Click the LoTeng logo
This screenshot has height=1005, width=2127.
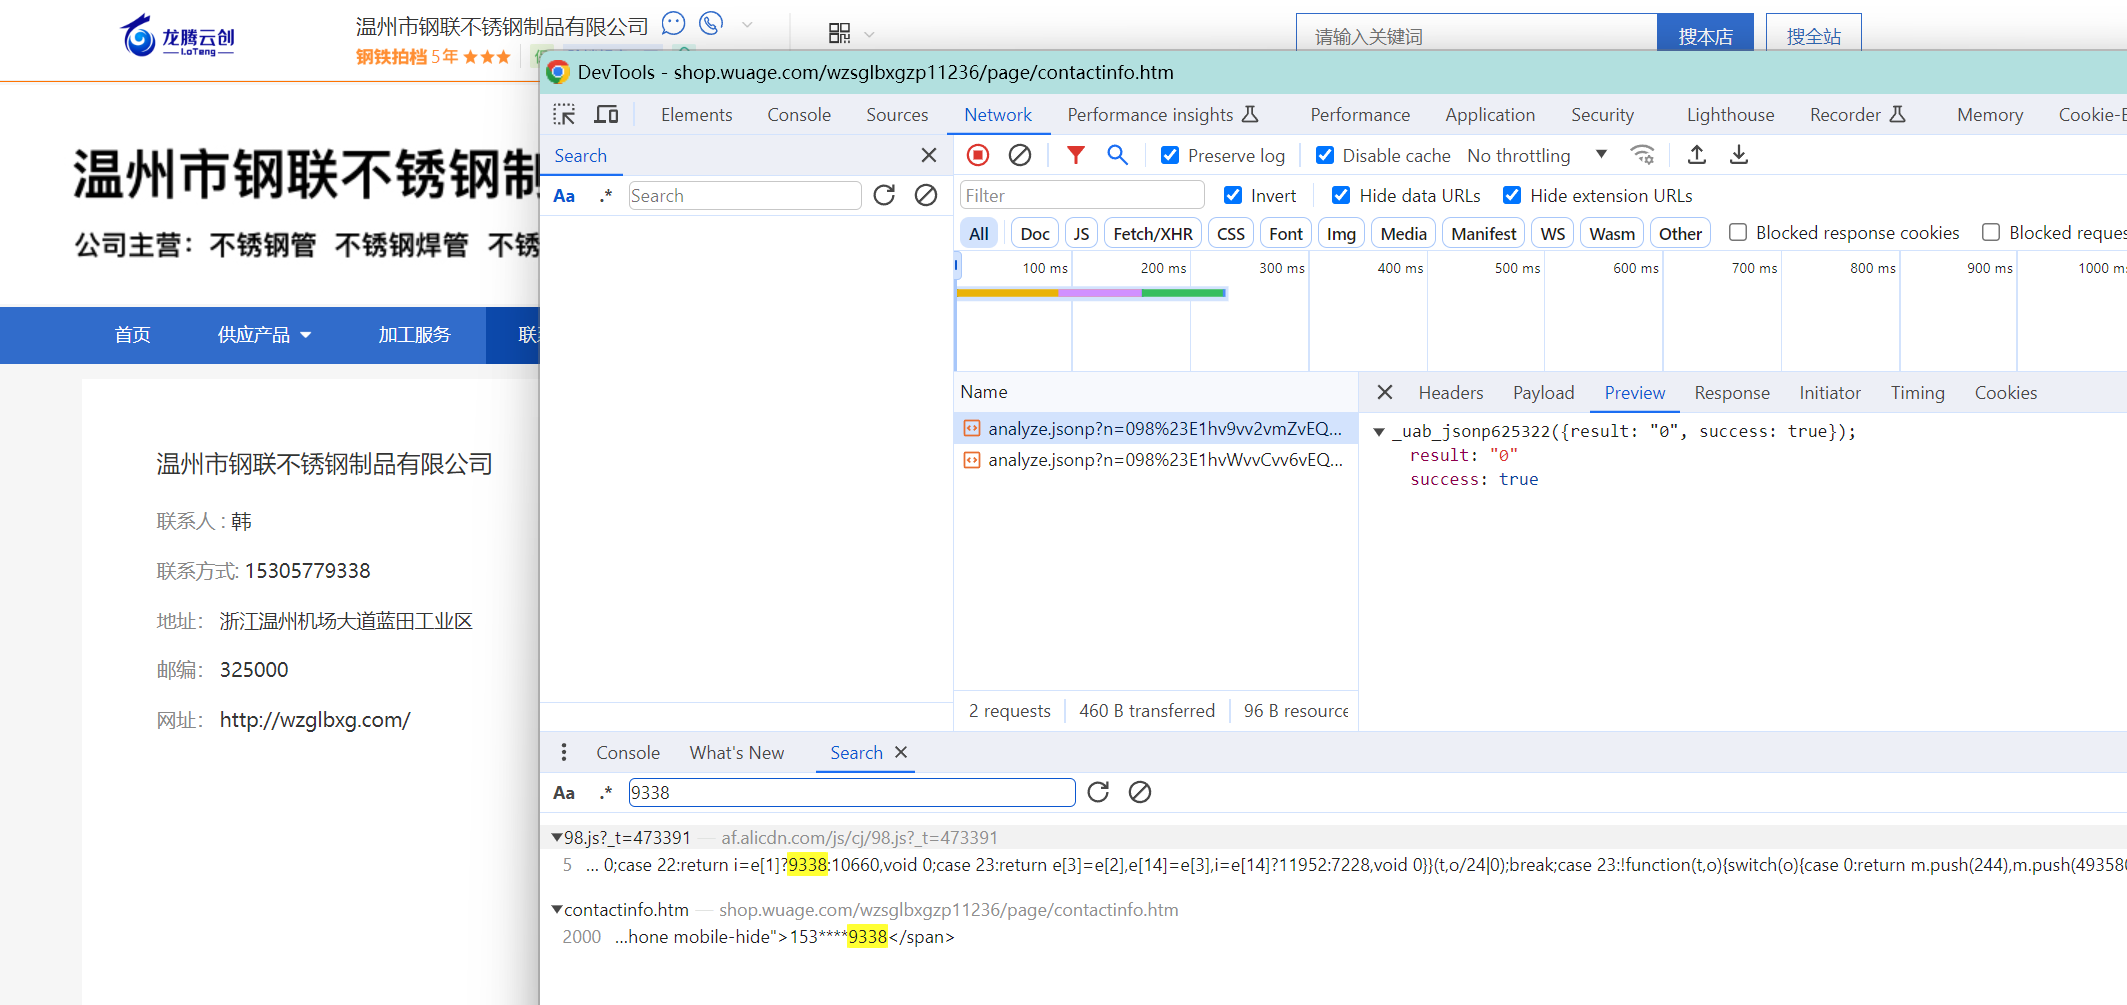178,37
